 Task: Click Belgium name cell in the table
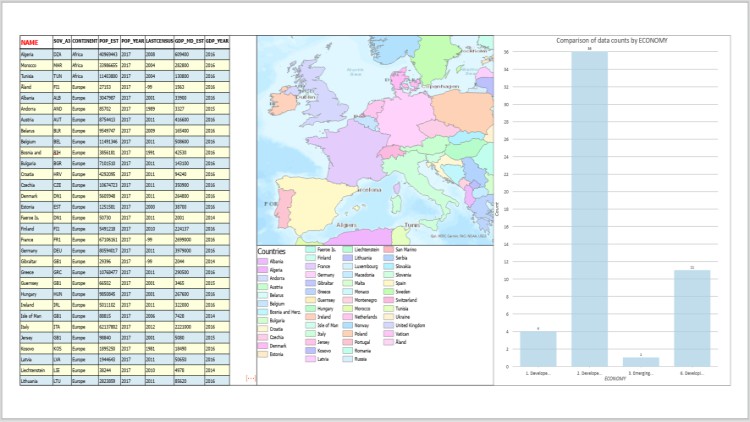(36, 142)
